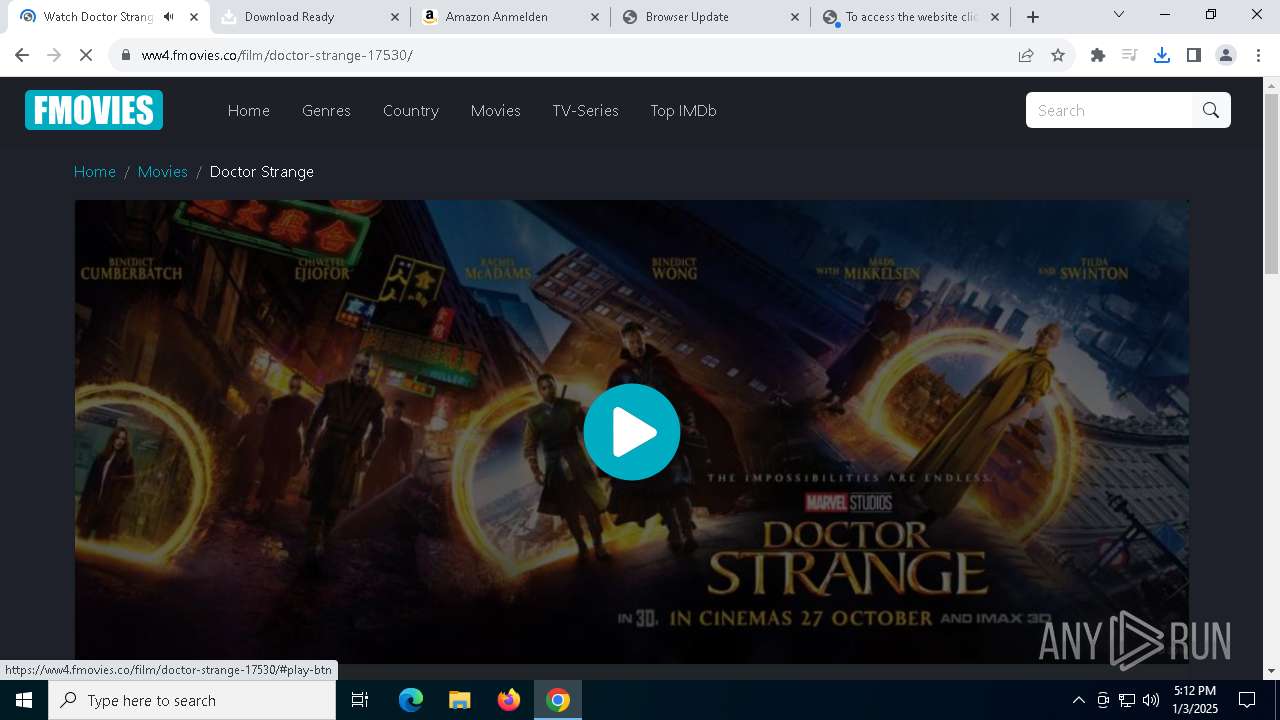Open the Chrome profile icon

1226,55
